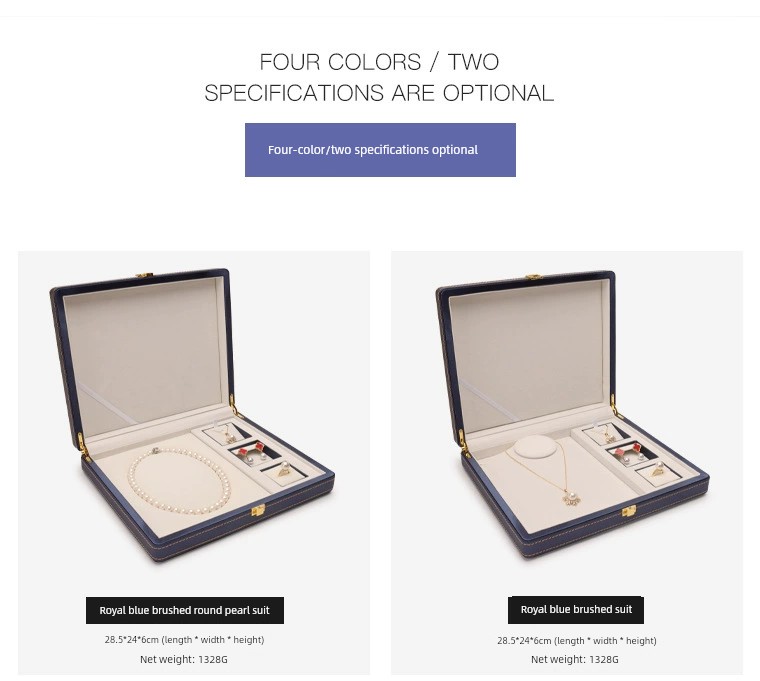Click left product Net weight: 1328G text
This screenshot has width=760, height=681.
pyautogui.click(x=184, y=659)
